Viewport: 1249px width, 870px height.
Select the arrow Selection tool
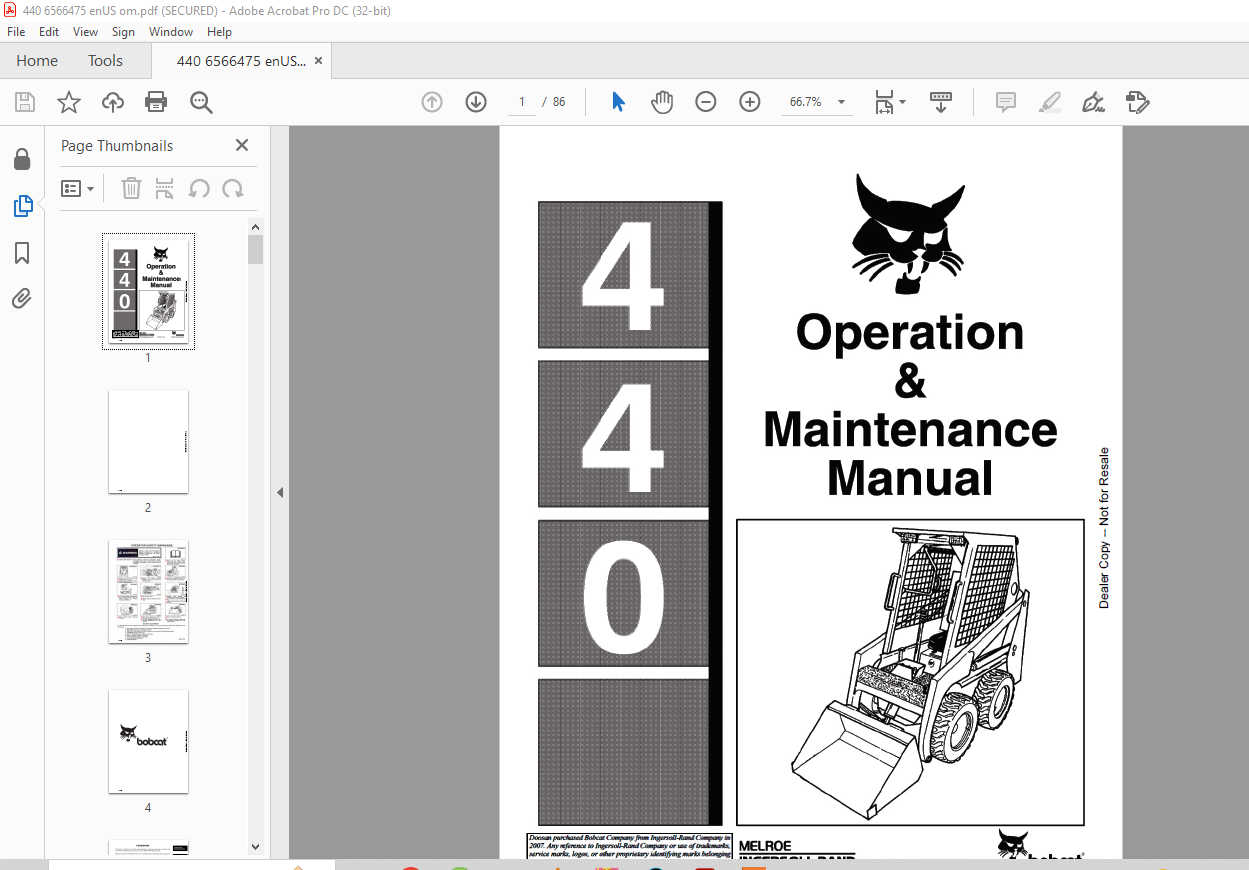coord(618,102)
